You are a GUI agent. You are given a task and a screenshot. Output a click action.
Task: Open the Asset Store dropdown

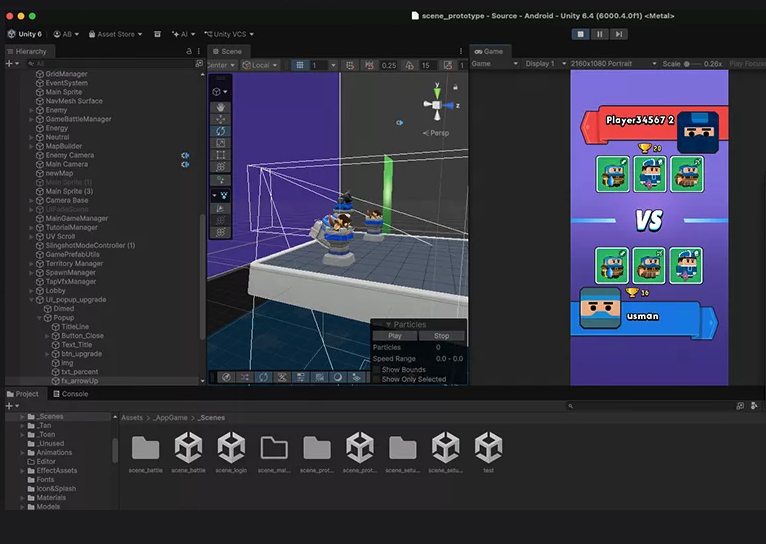click(x=115, y=34)
